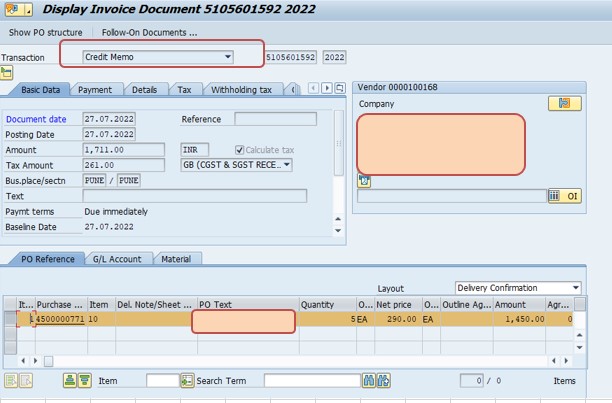Select the second empty row selector
Viewport: 612px width, 403px height.
tap(11, 333)
